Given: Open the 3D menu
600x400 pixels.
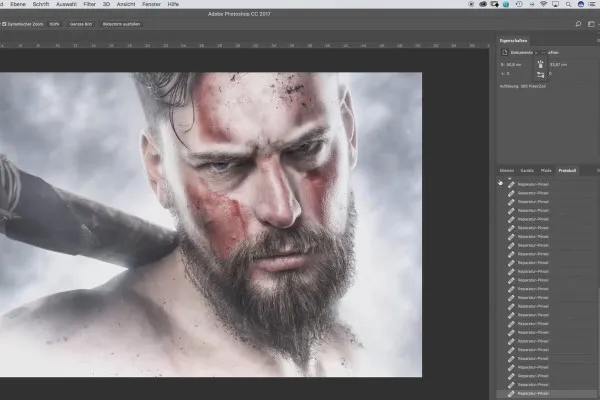Looking at the screenshot, I should tap(106, 4).
